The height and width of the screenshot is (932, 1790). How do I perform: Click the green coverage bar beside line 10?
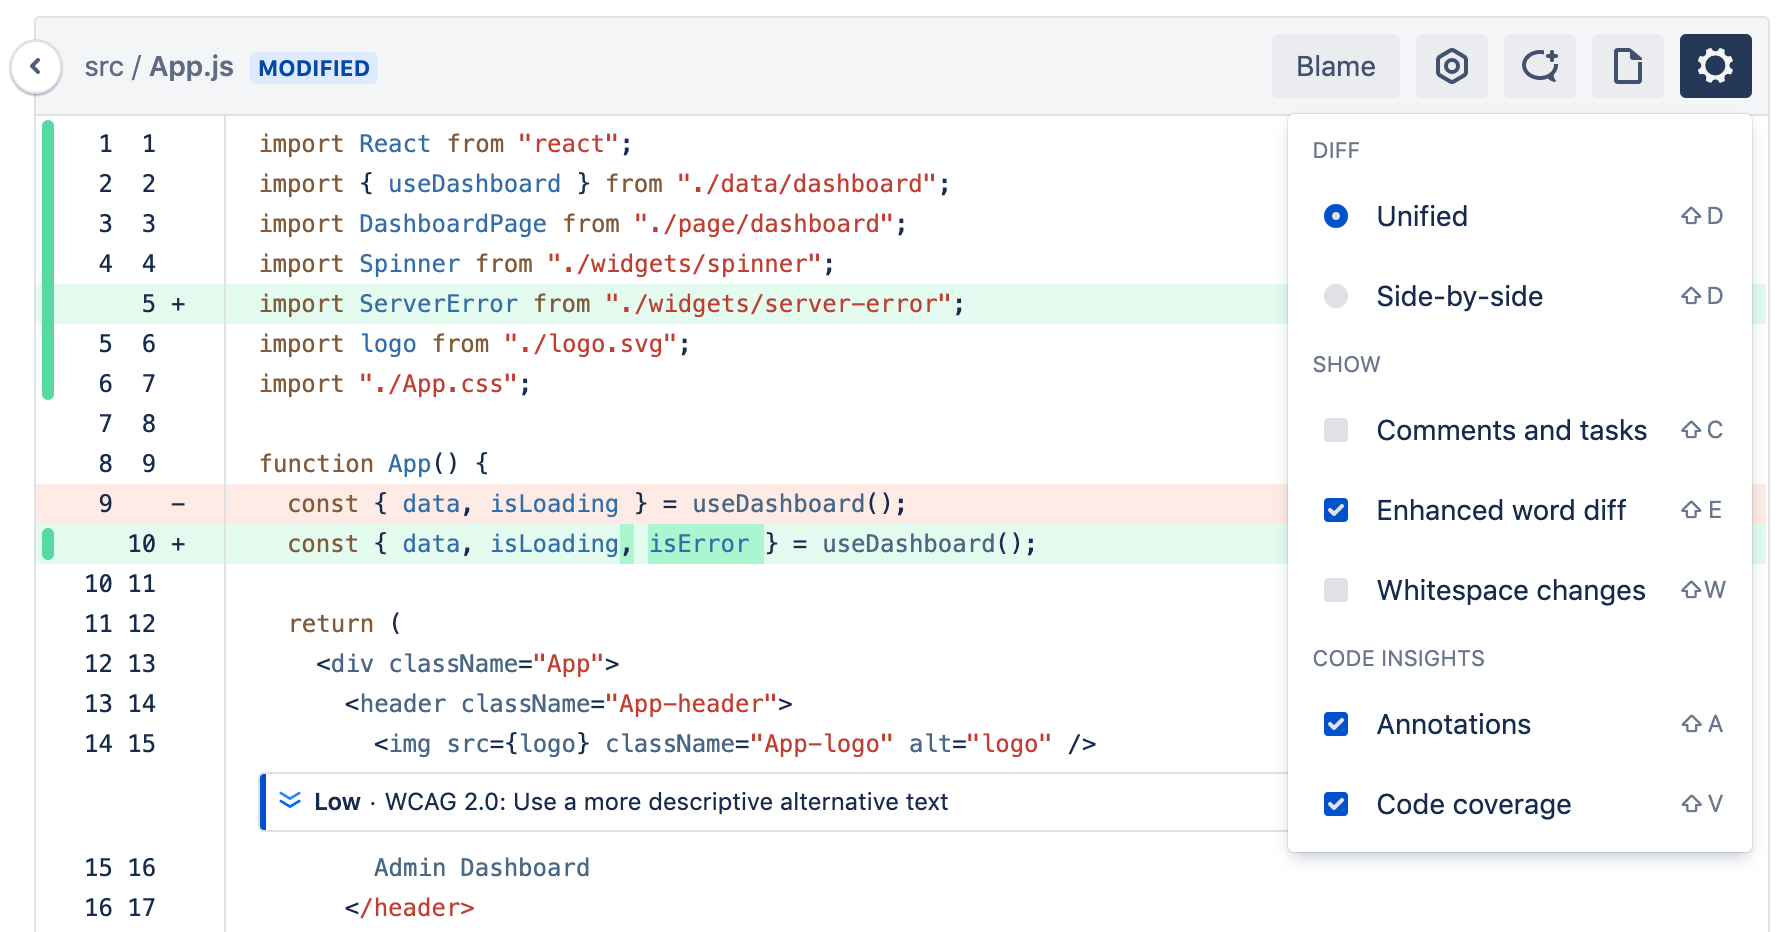coord(48,544)
